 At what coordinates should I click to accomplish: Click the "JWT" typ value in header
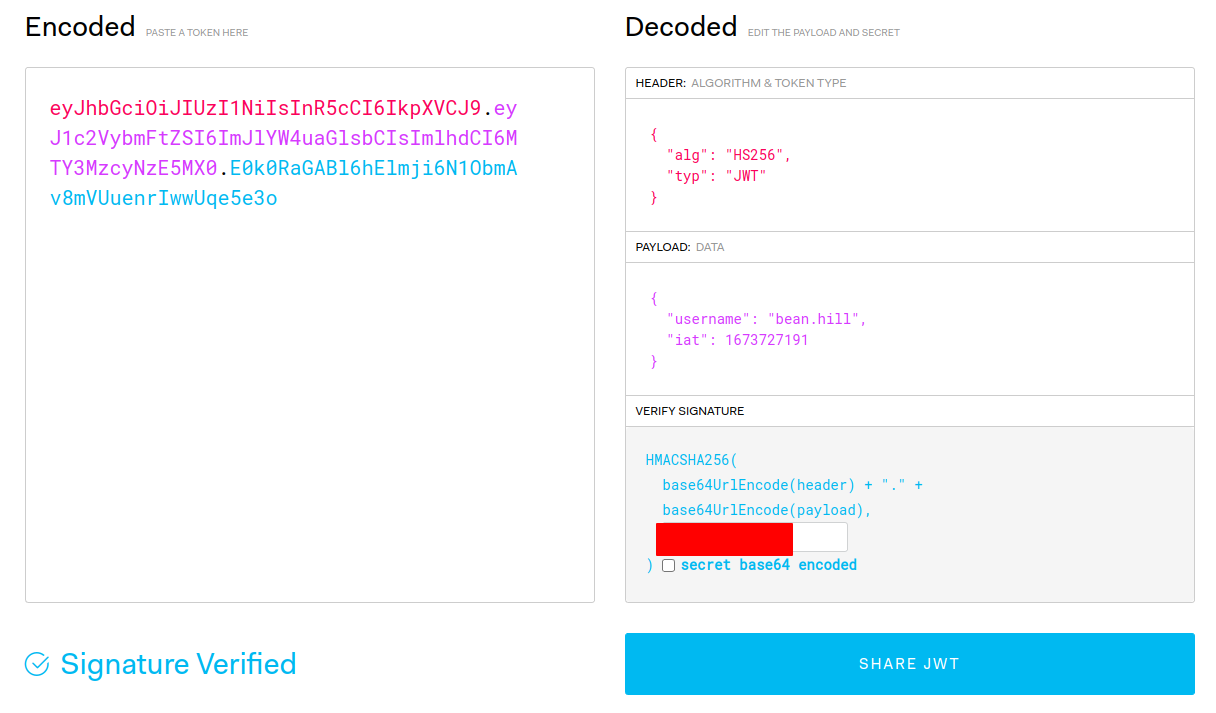(745, 176)
